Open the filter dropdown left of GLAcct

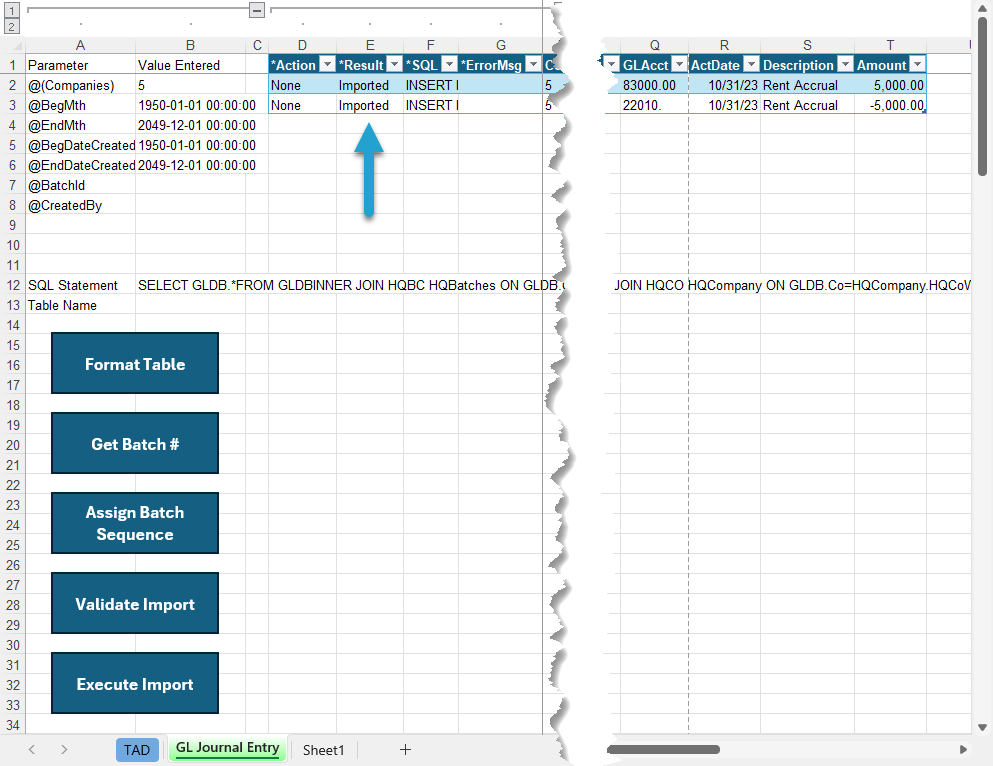[612, 64]
